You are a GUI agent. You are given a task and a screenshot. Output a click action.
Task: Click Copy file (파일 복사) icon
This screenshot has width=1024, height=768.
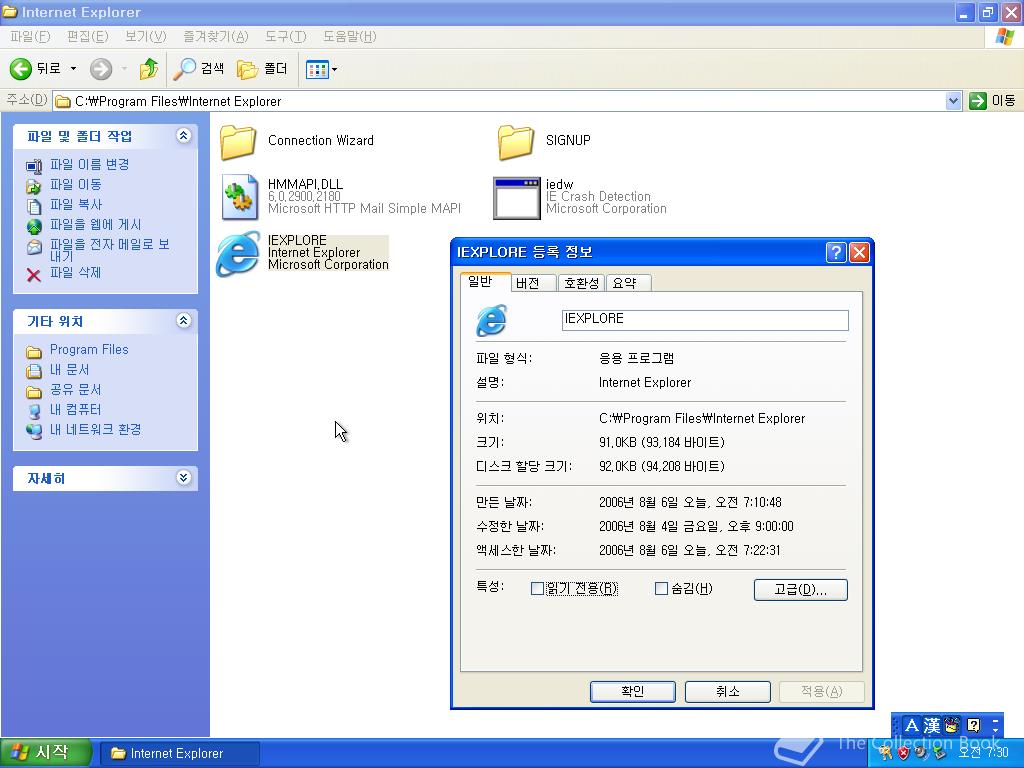coord(34,206)
